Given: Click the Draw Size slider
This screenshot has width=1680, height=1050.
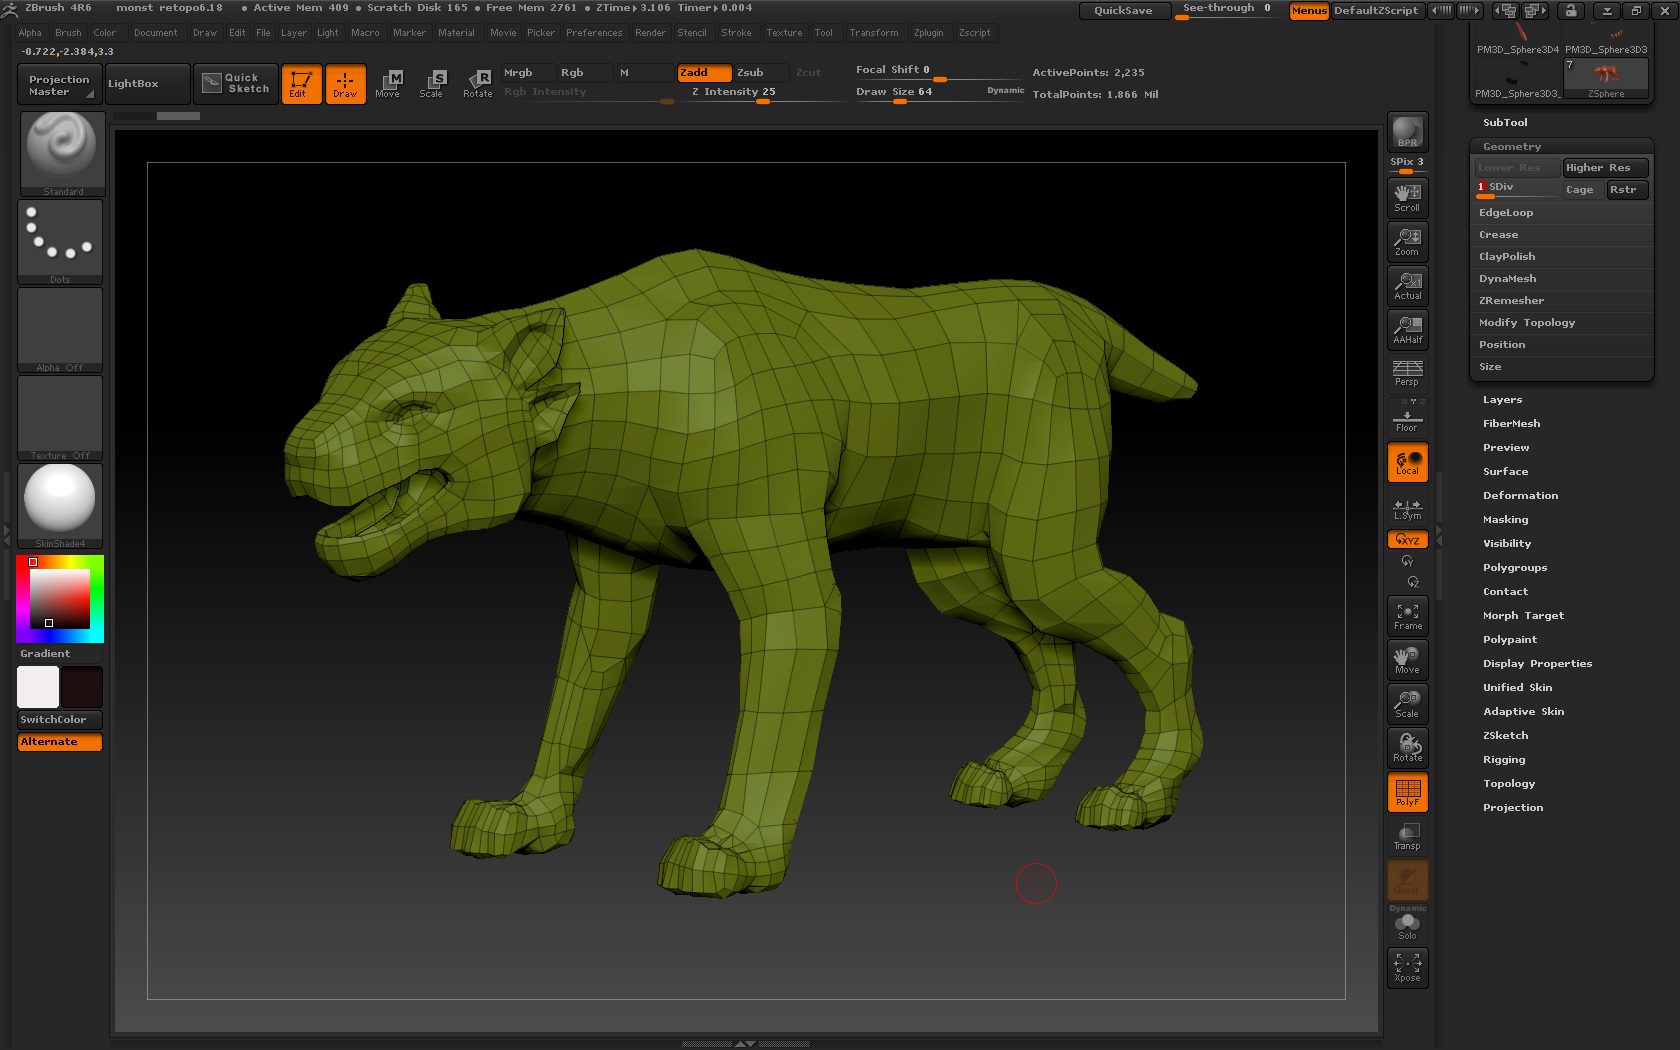Looking at the screenshot, I should 940,92.
